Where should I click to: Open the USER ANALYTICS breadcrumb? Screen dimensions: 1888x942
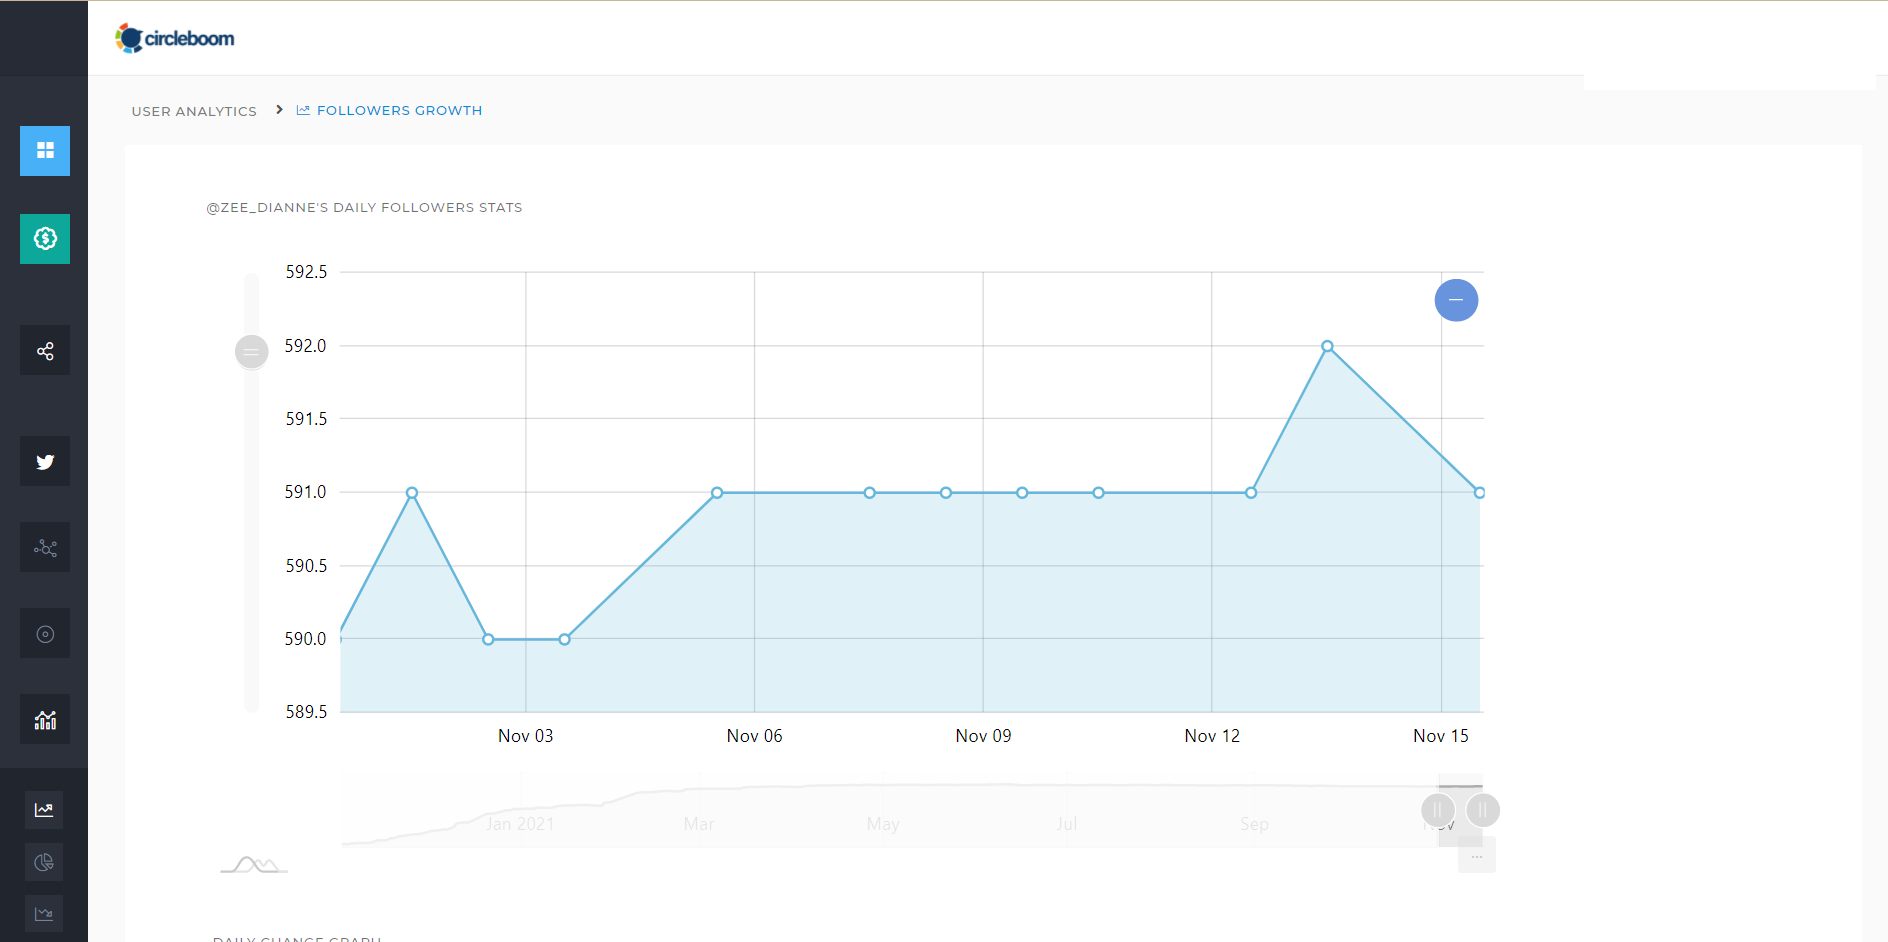coord(193,111)
